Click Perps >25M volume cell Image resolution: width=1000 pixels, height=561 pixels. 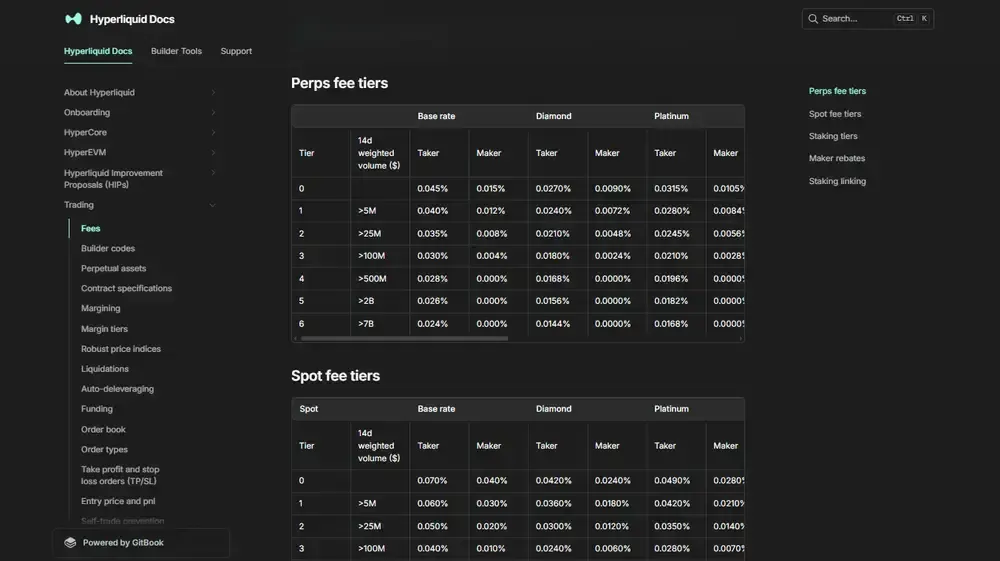coord(369,234)
